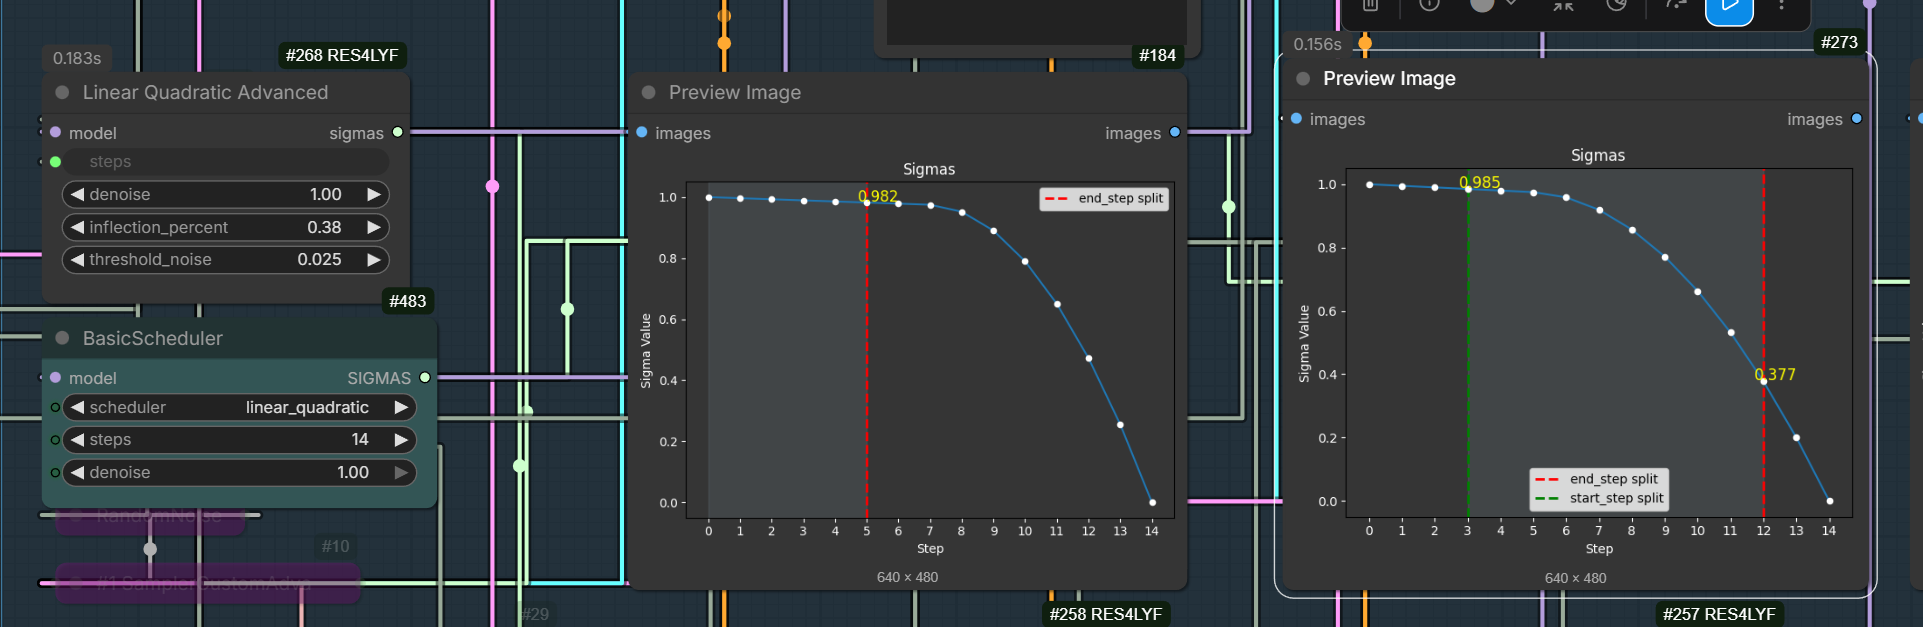Collapse the BasicScheduler node via its title dot
Screen dimensions: 1923x627
pyautogui.click(x=62, y=338)
